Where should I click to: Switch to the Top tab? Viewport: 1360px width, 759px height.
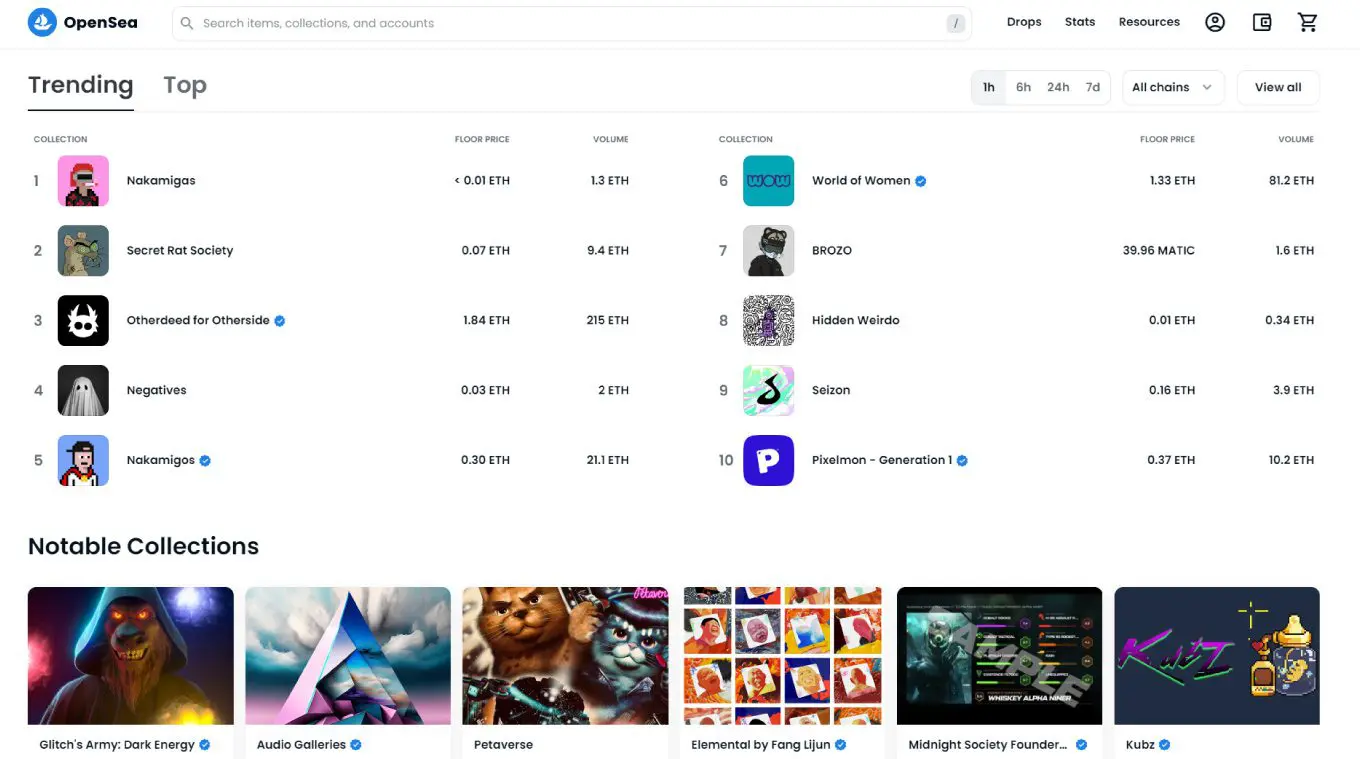click(185, 86)
